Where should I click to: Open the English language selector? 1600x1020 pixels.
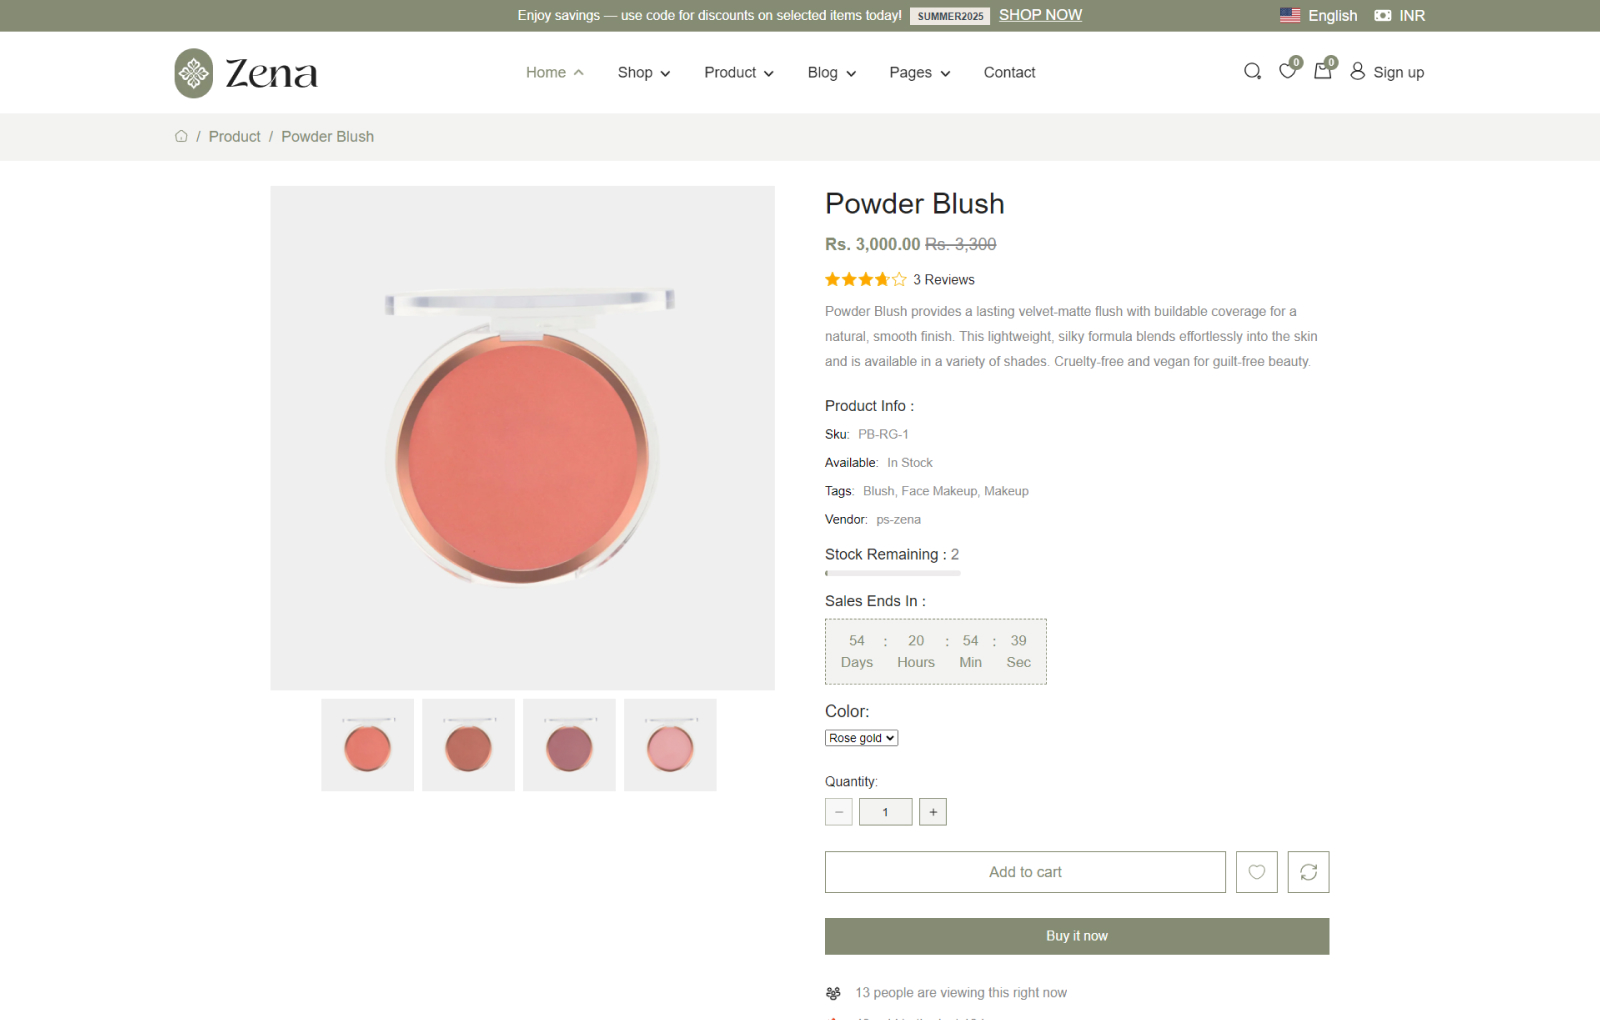(x=1319, y=16)
